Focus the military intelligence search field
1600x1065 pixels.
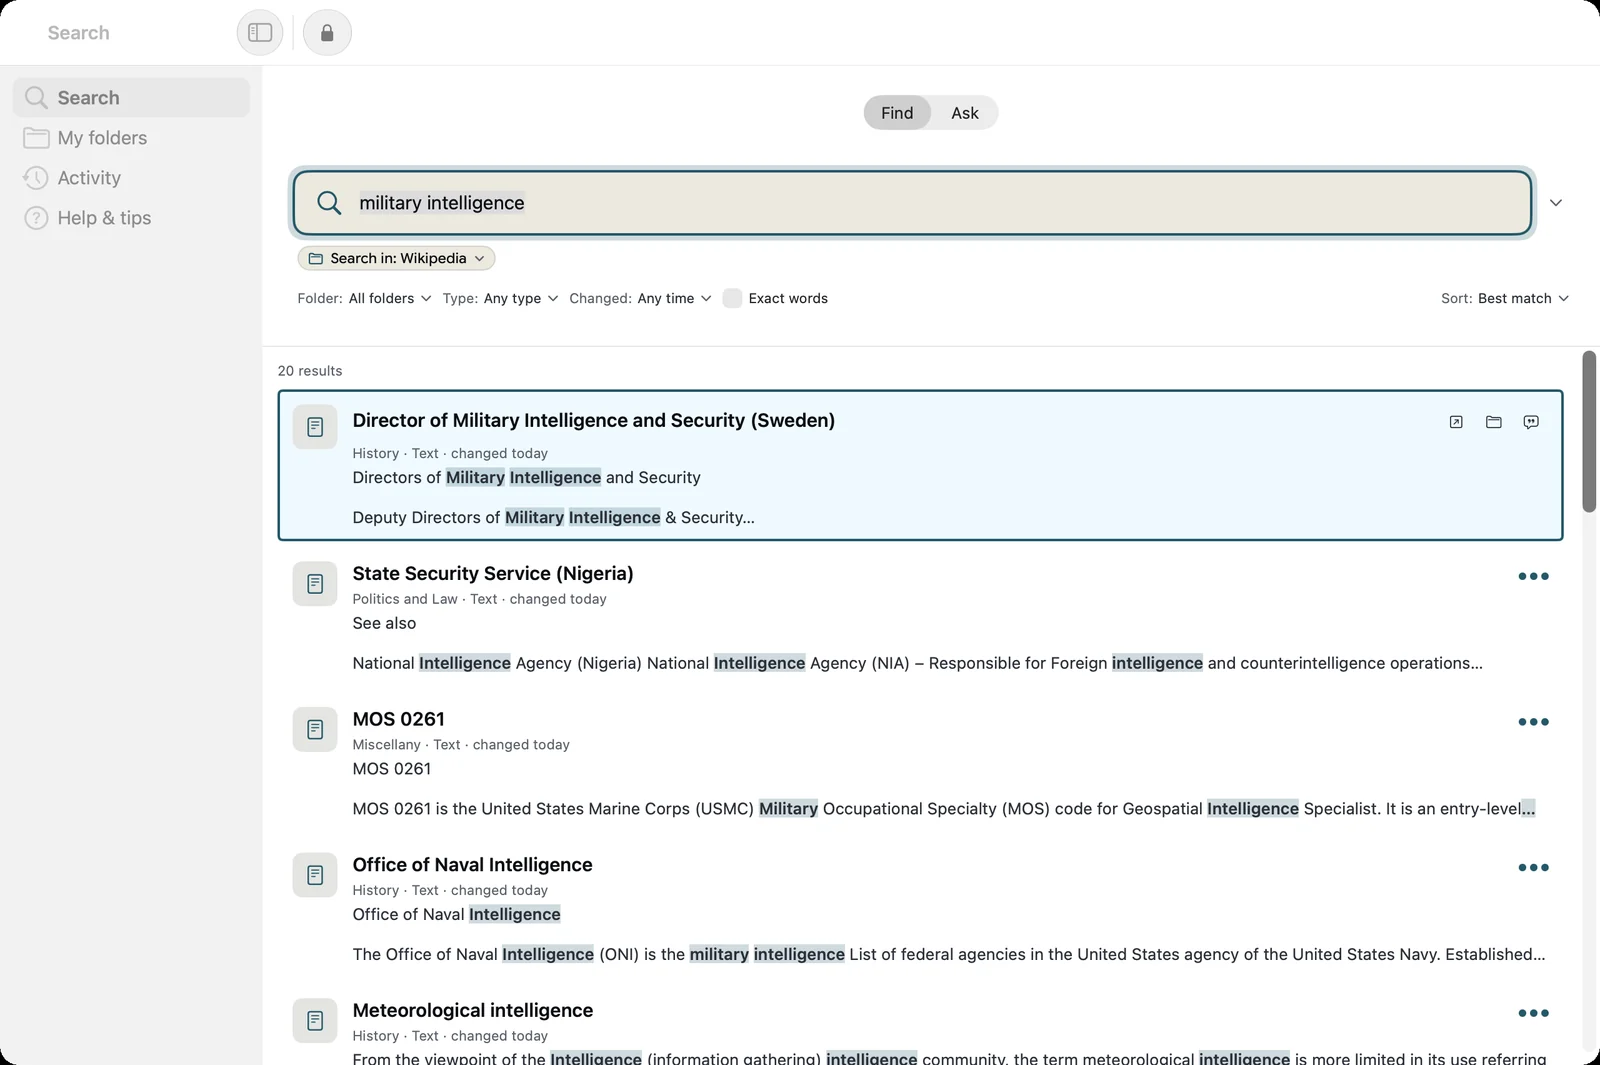coord(912,203)
